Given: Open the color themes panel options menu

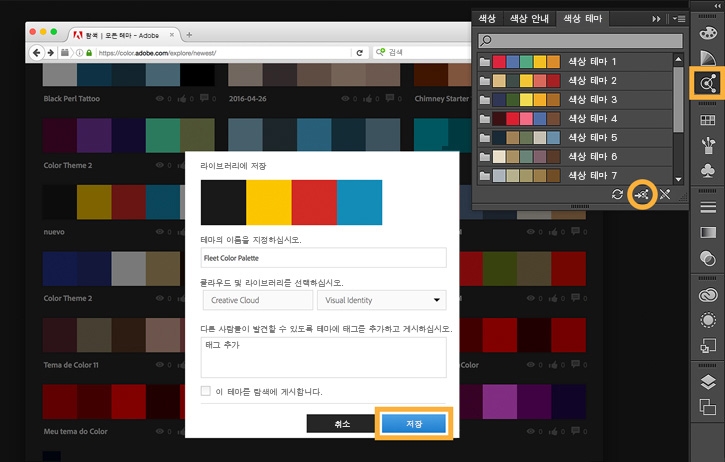Looking at the screenshot, I should [679, 19].
